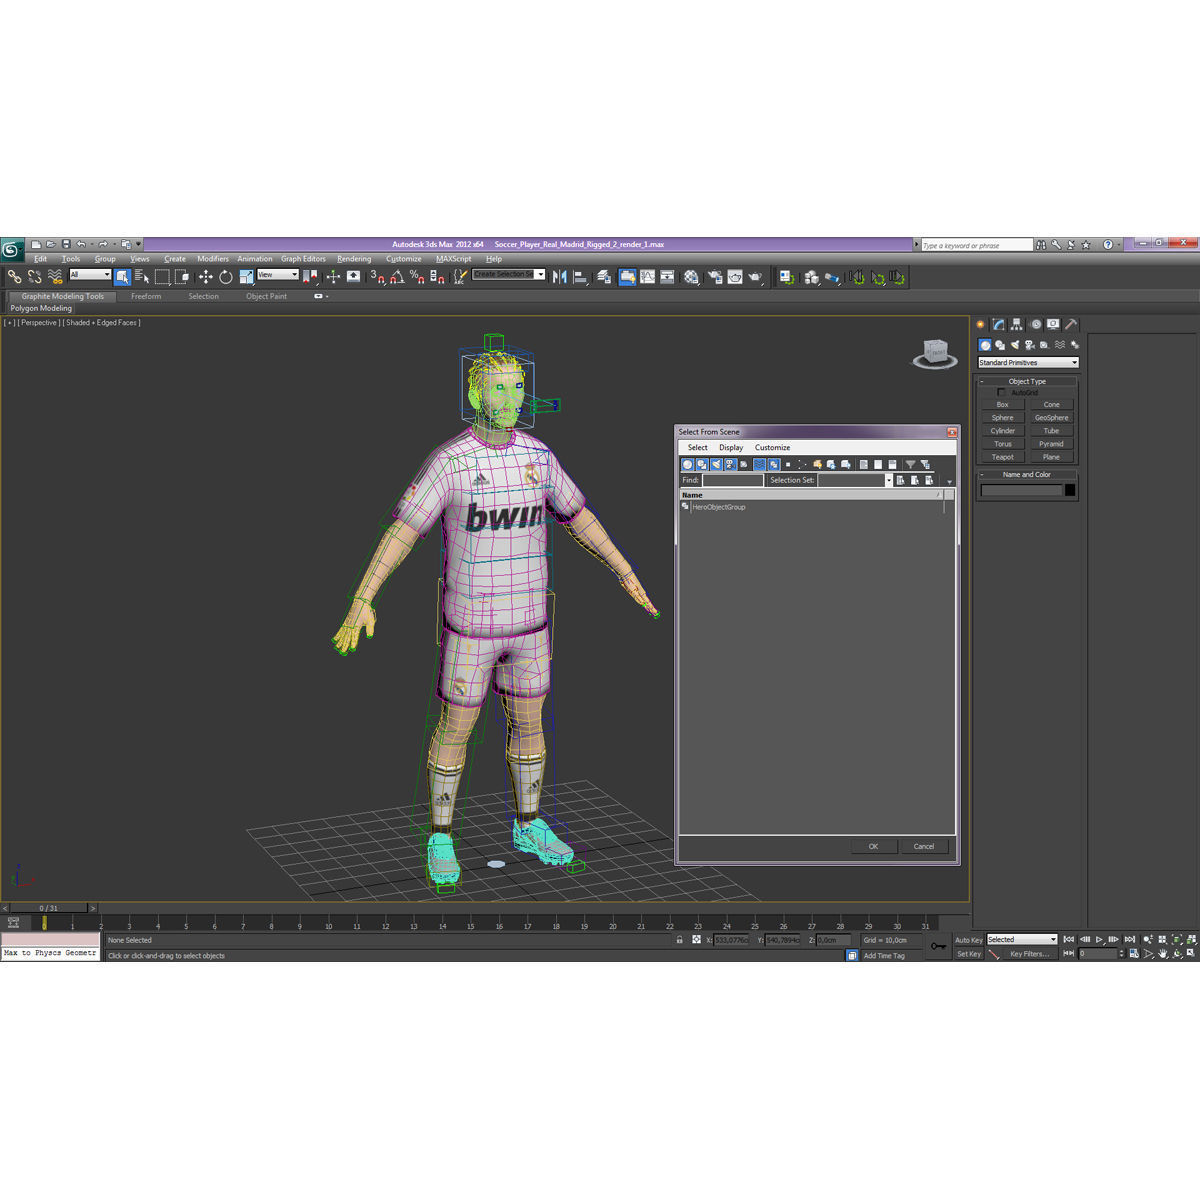Activate the Select and Move tool
1200x1200 pixels.
click(x=205, y=277)
